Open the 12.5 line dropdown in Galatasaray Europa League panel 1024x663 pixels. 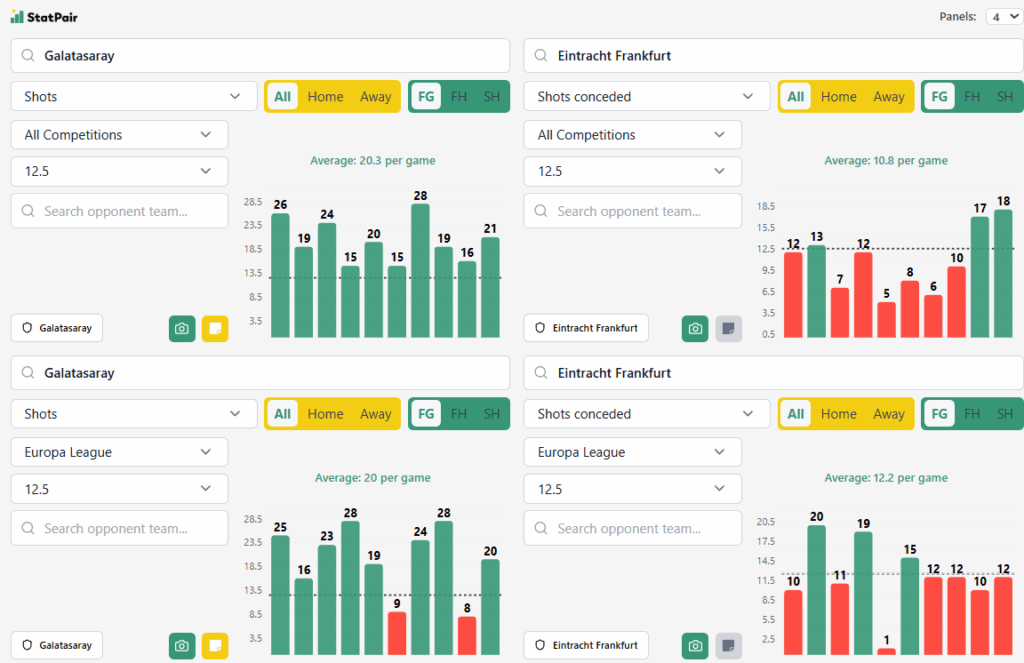120,489
